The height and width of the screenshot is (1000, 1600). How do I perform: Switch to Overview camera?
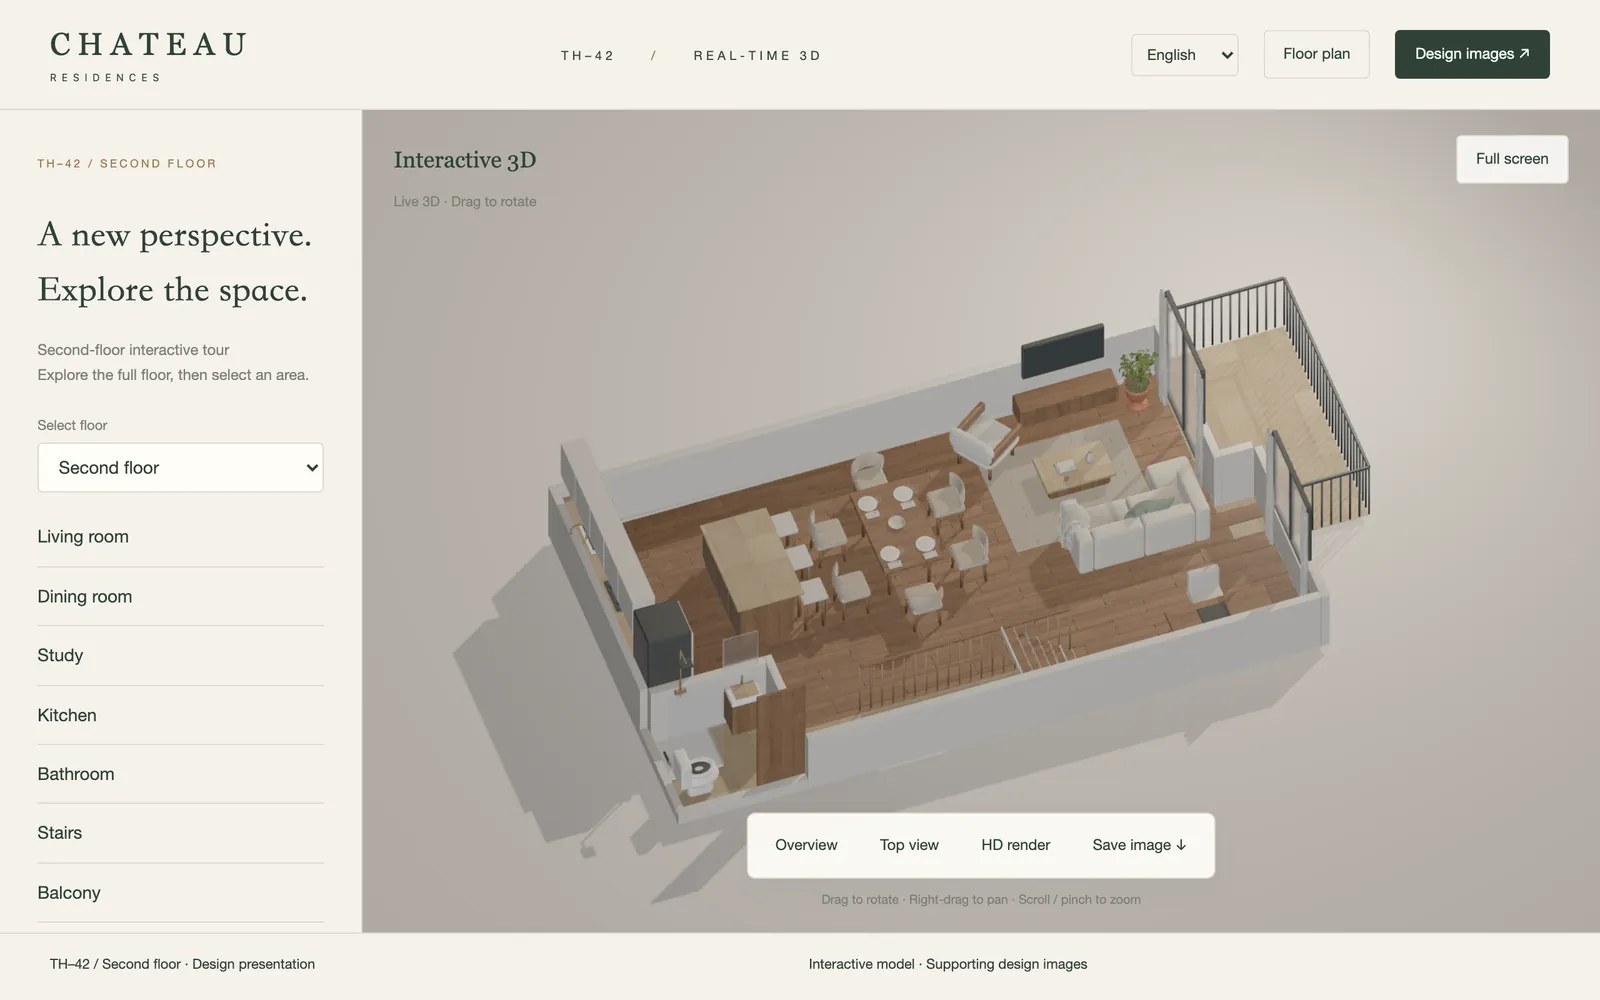806,845
